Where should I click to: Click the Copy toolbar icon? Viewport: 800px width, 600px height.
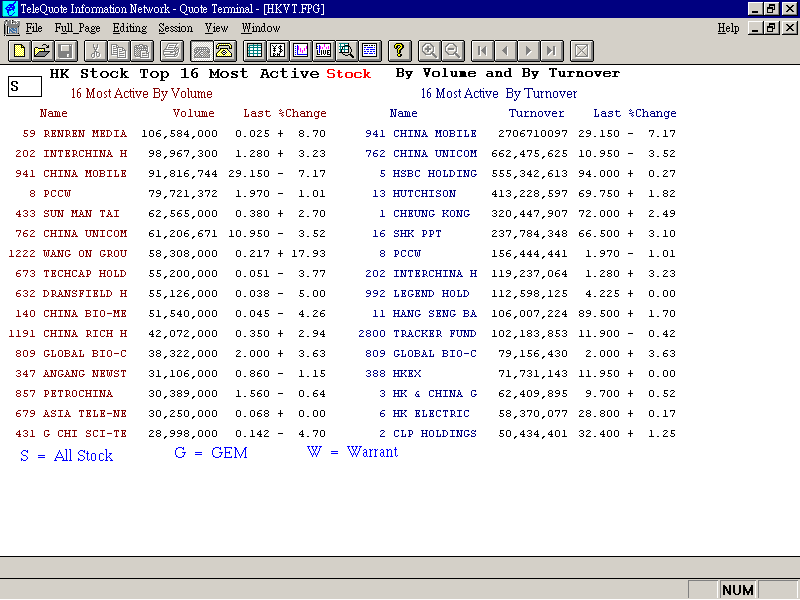[118, 51]
